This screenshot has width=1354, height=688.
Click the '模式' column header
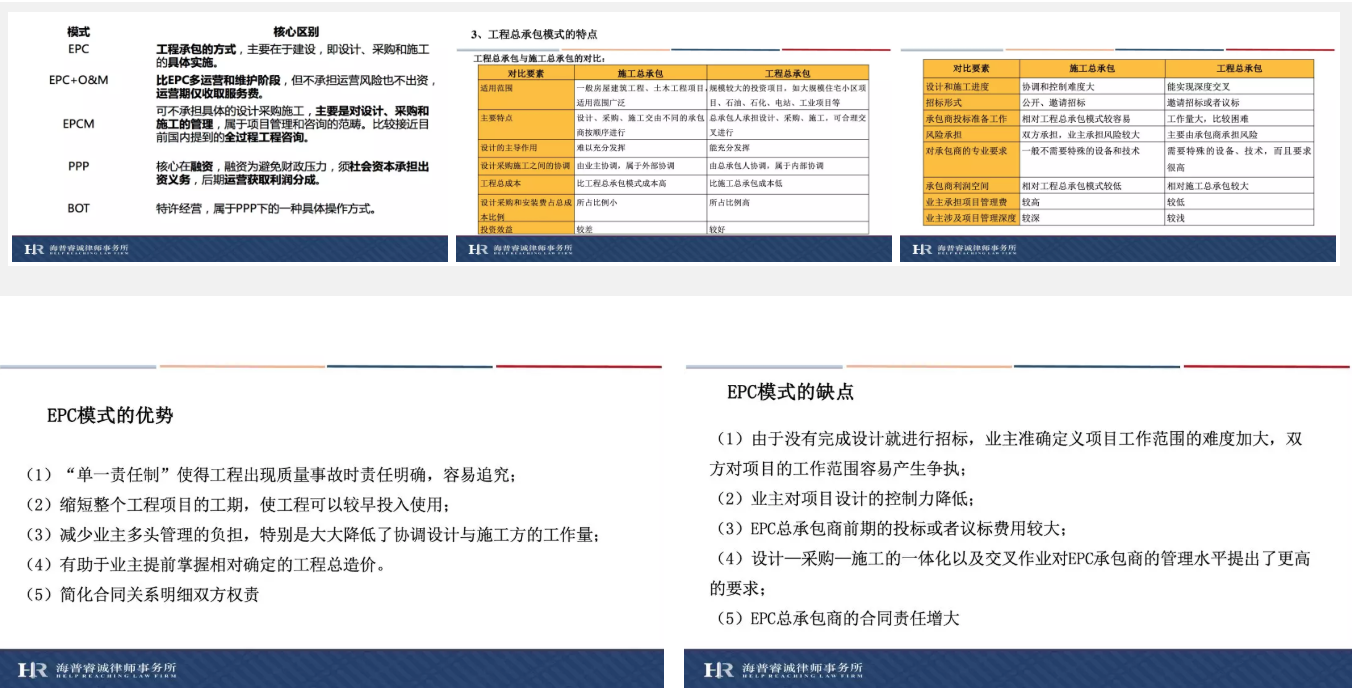(79, 32)
